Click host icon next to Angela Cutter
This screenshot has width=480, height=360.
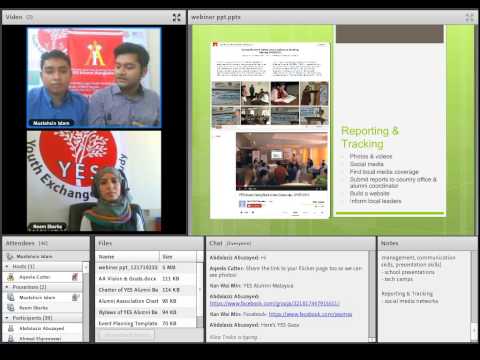pyautogui.click(x=11, y=277)
